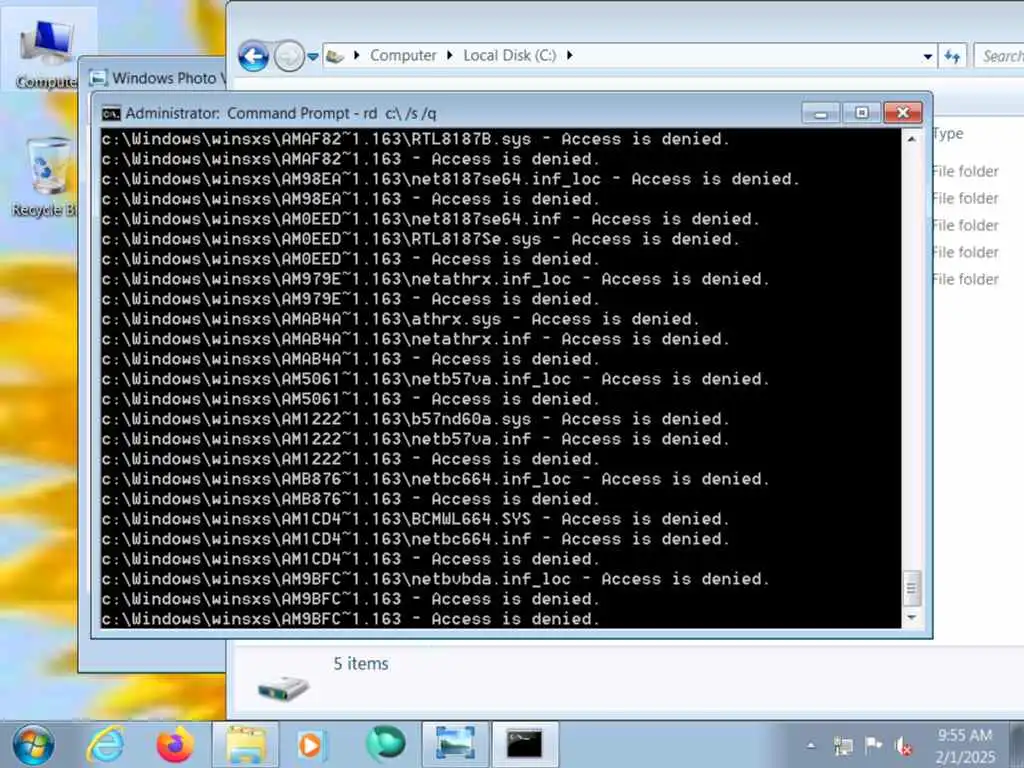This screenshot has height=768, width=1024.
Task: Click the Command Prompt title bar icon
Action: pos(111,114)
